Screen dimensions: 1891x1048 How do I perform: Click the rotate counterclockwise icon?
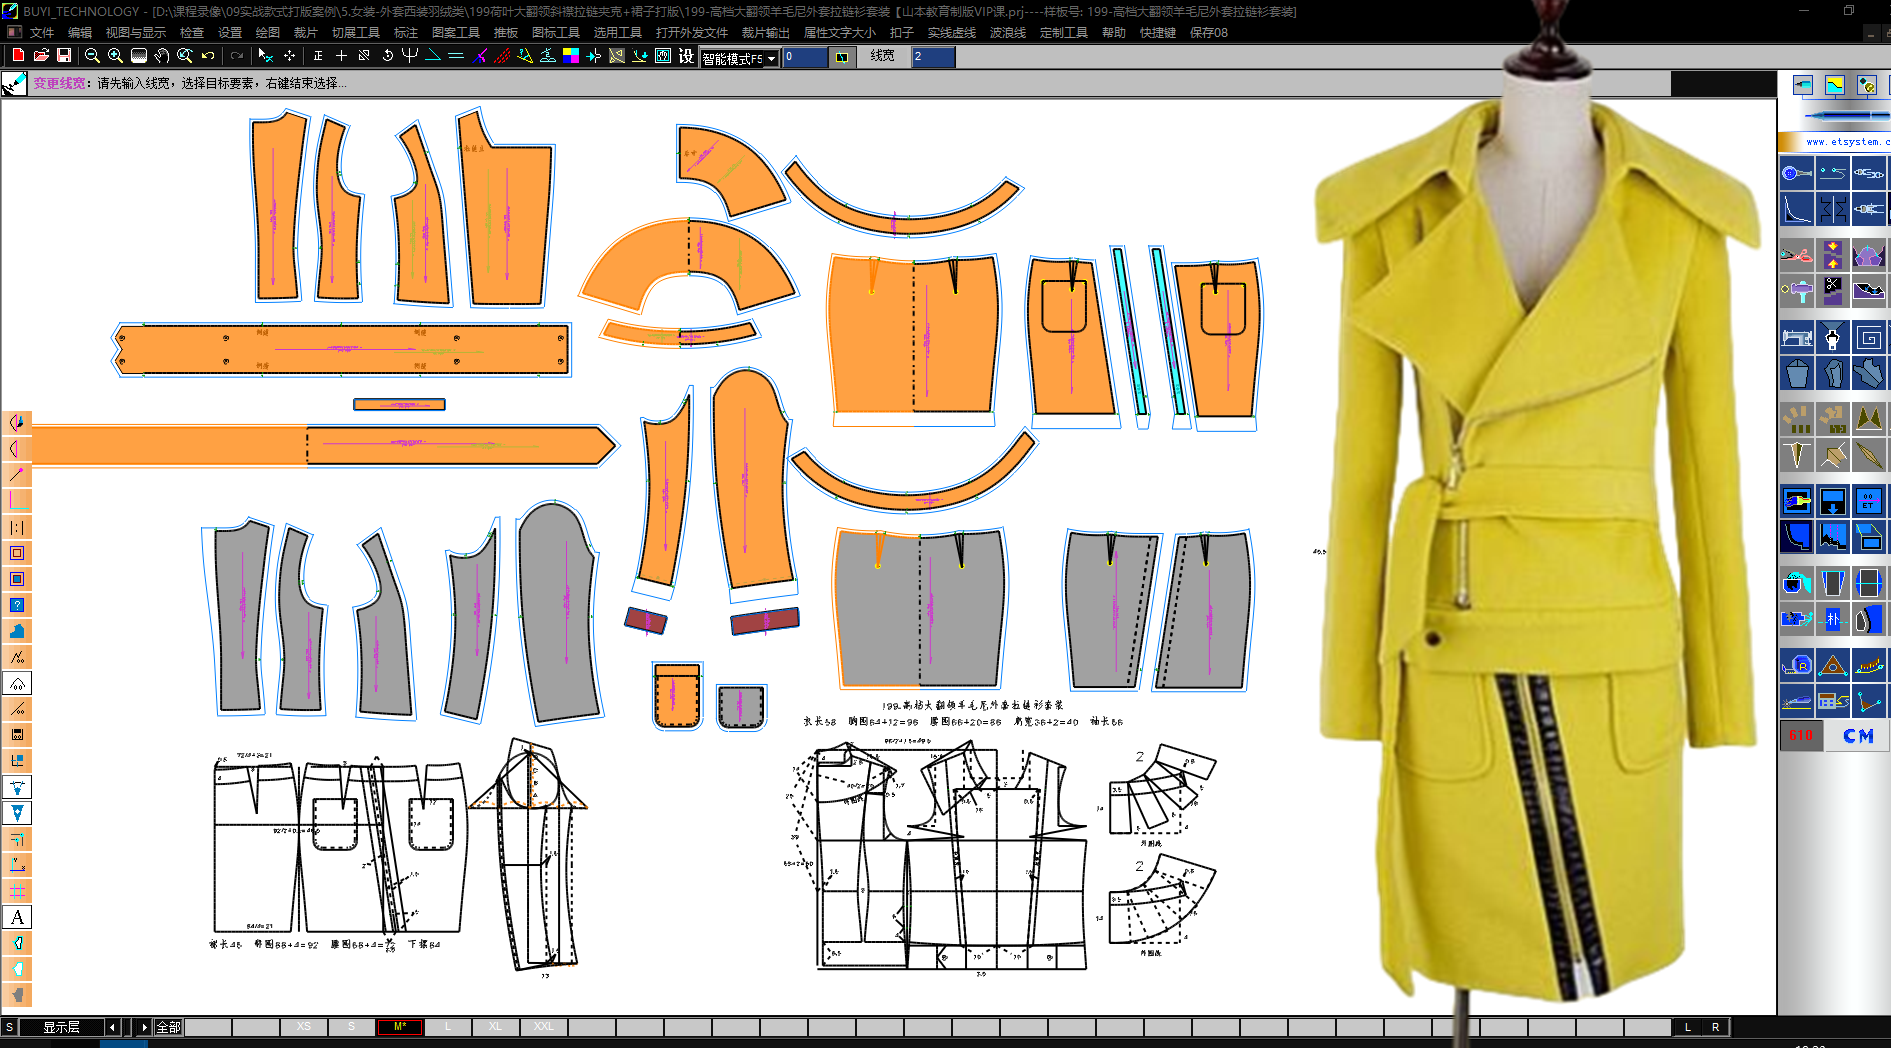(388, 56)
